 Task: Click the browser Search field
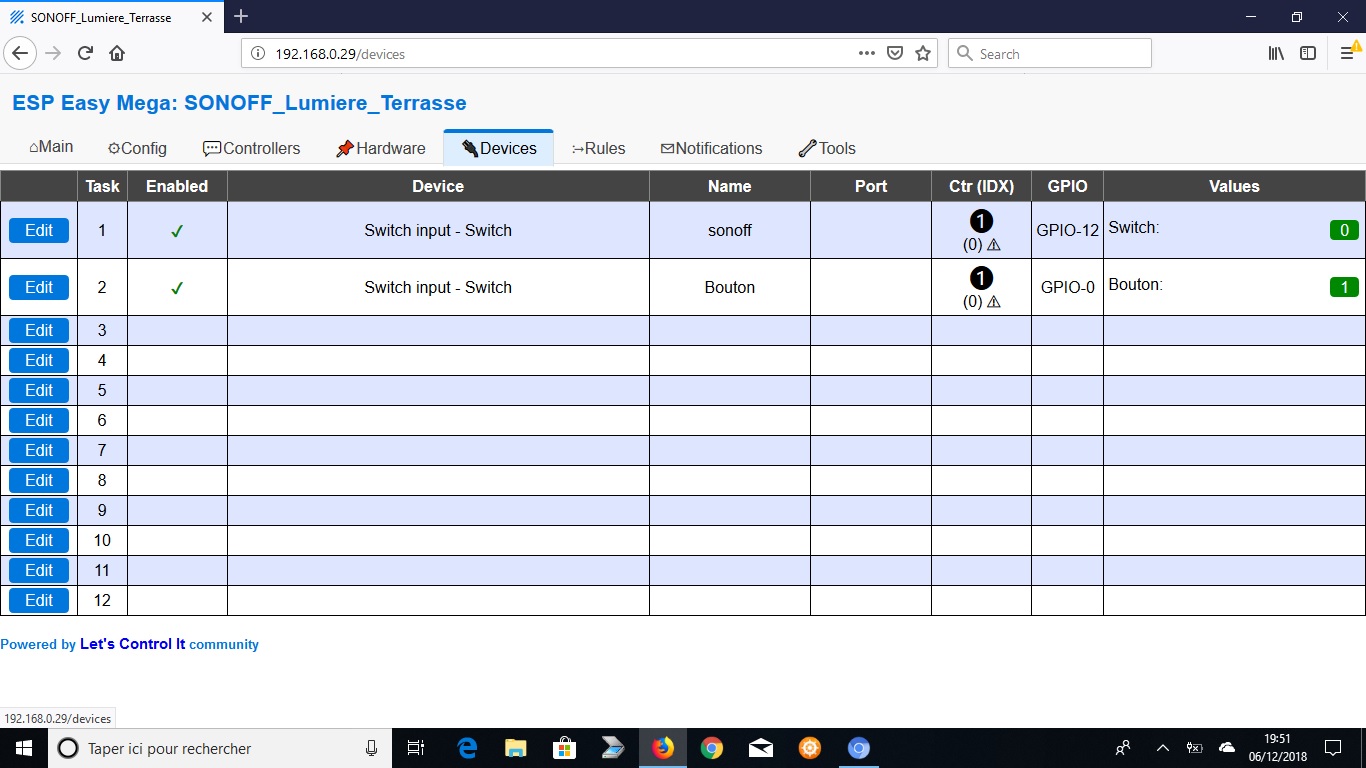point(1050,54)
